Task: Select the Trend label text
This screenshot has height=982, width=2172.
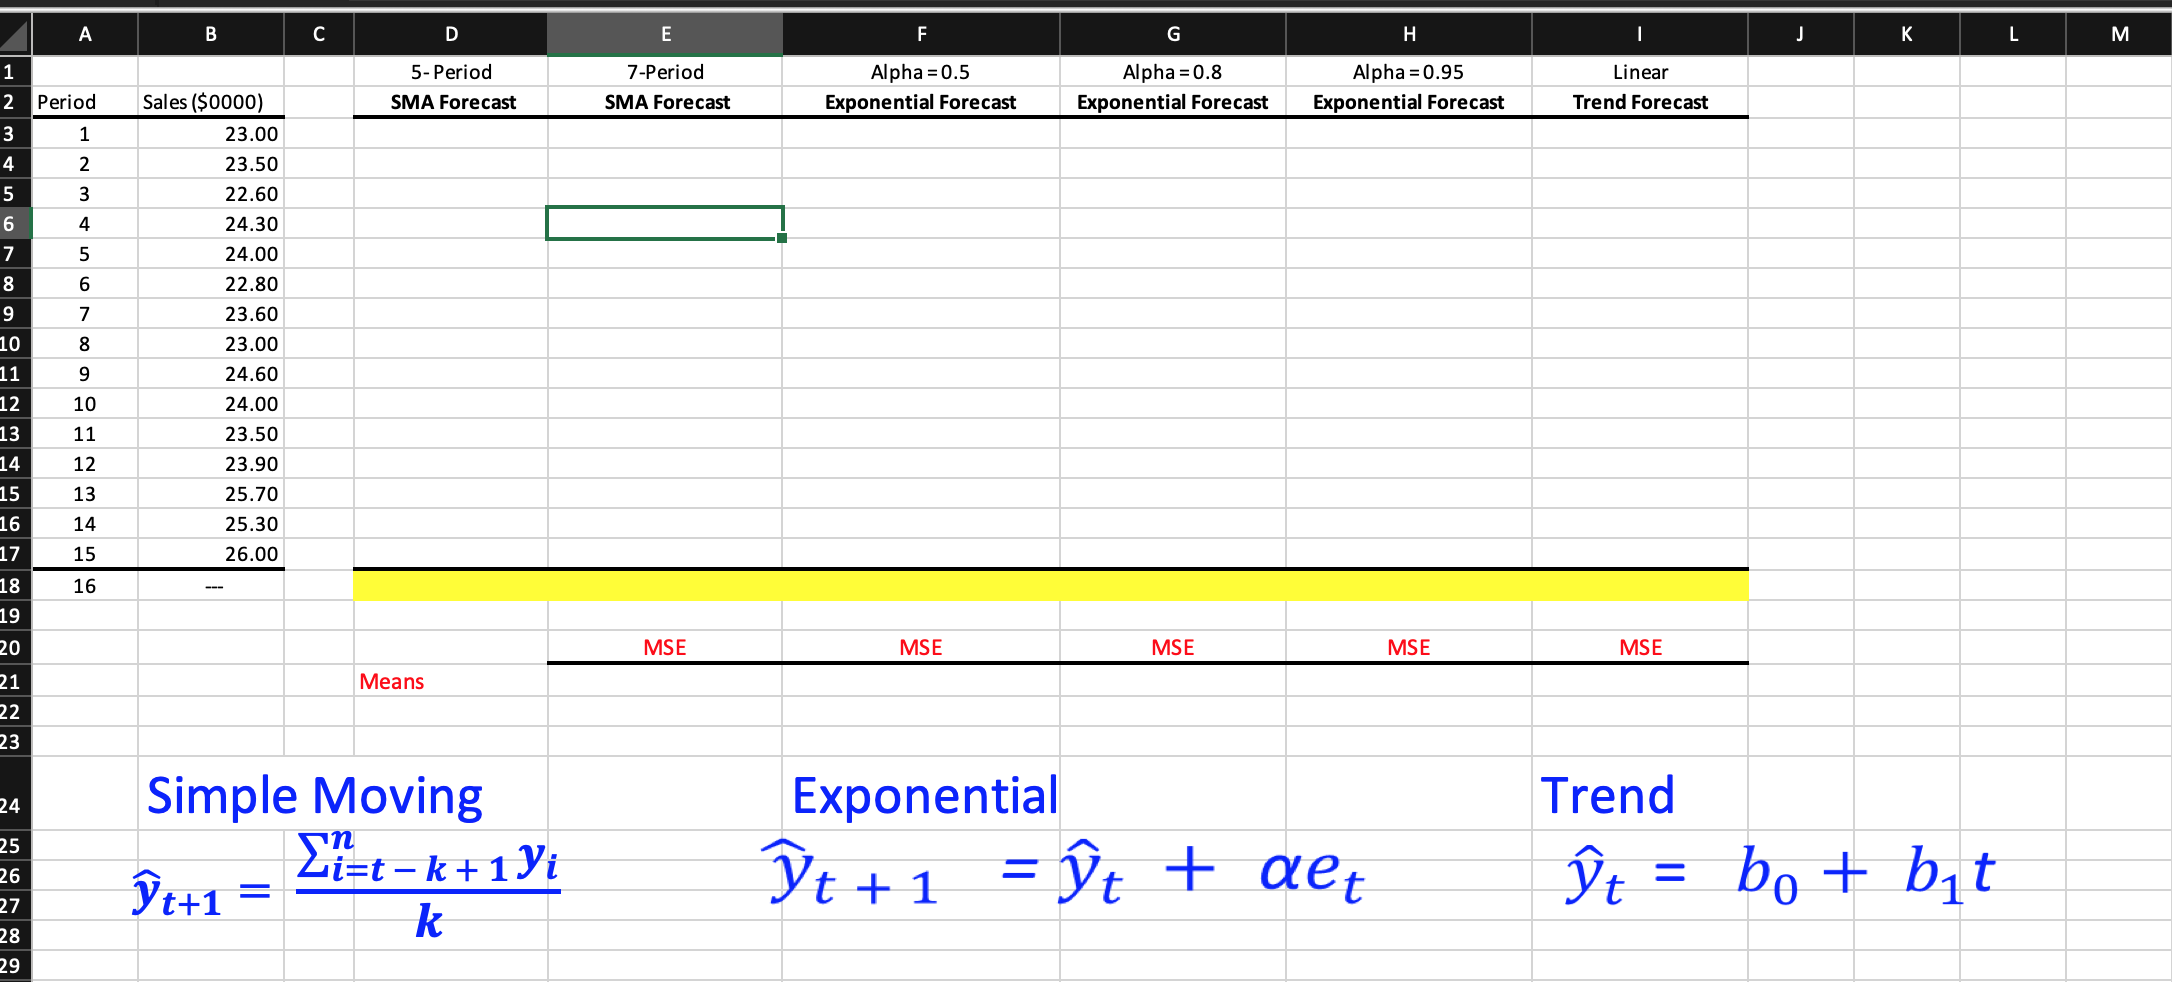Action: 1607,795
